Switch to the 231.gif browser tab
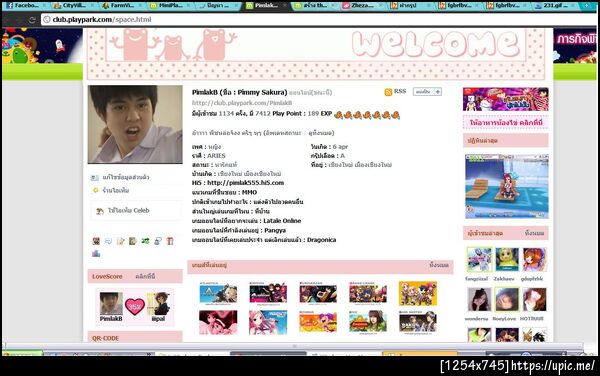The image size is (600, 376). coord(557,5)
